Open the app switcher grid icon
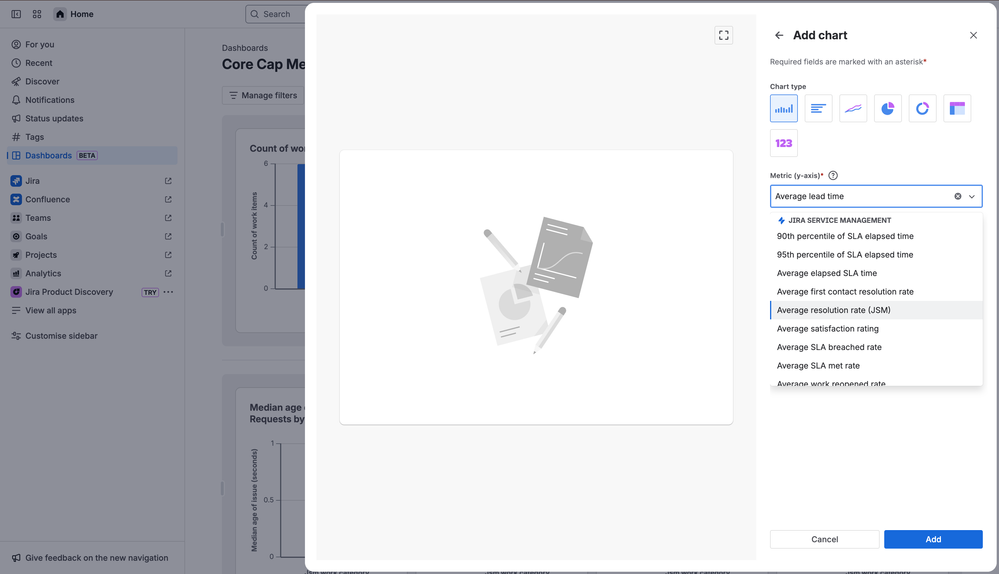The height and width of the screenshot is (574, 999). 37,14
